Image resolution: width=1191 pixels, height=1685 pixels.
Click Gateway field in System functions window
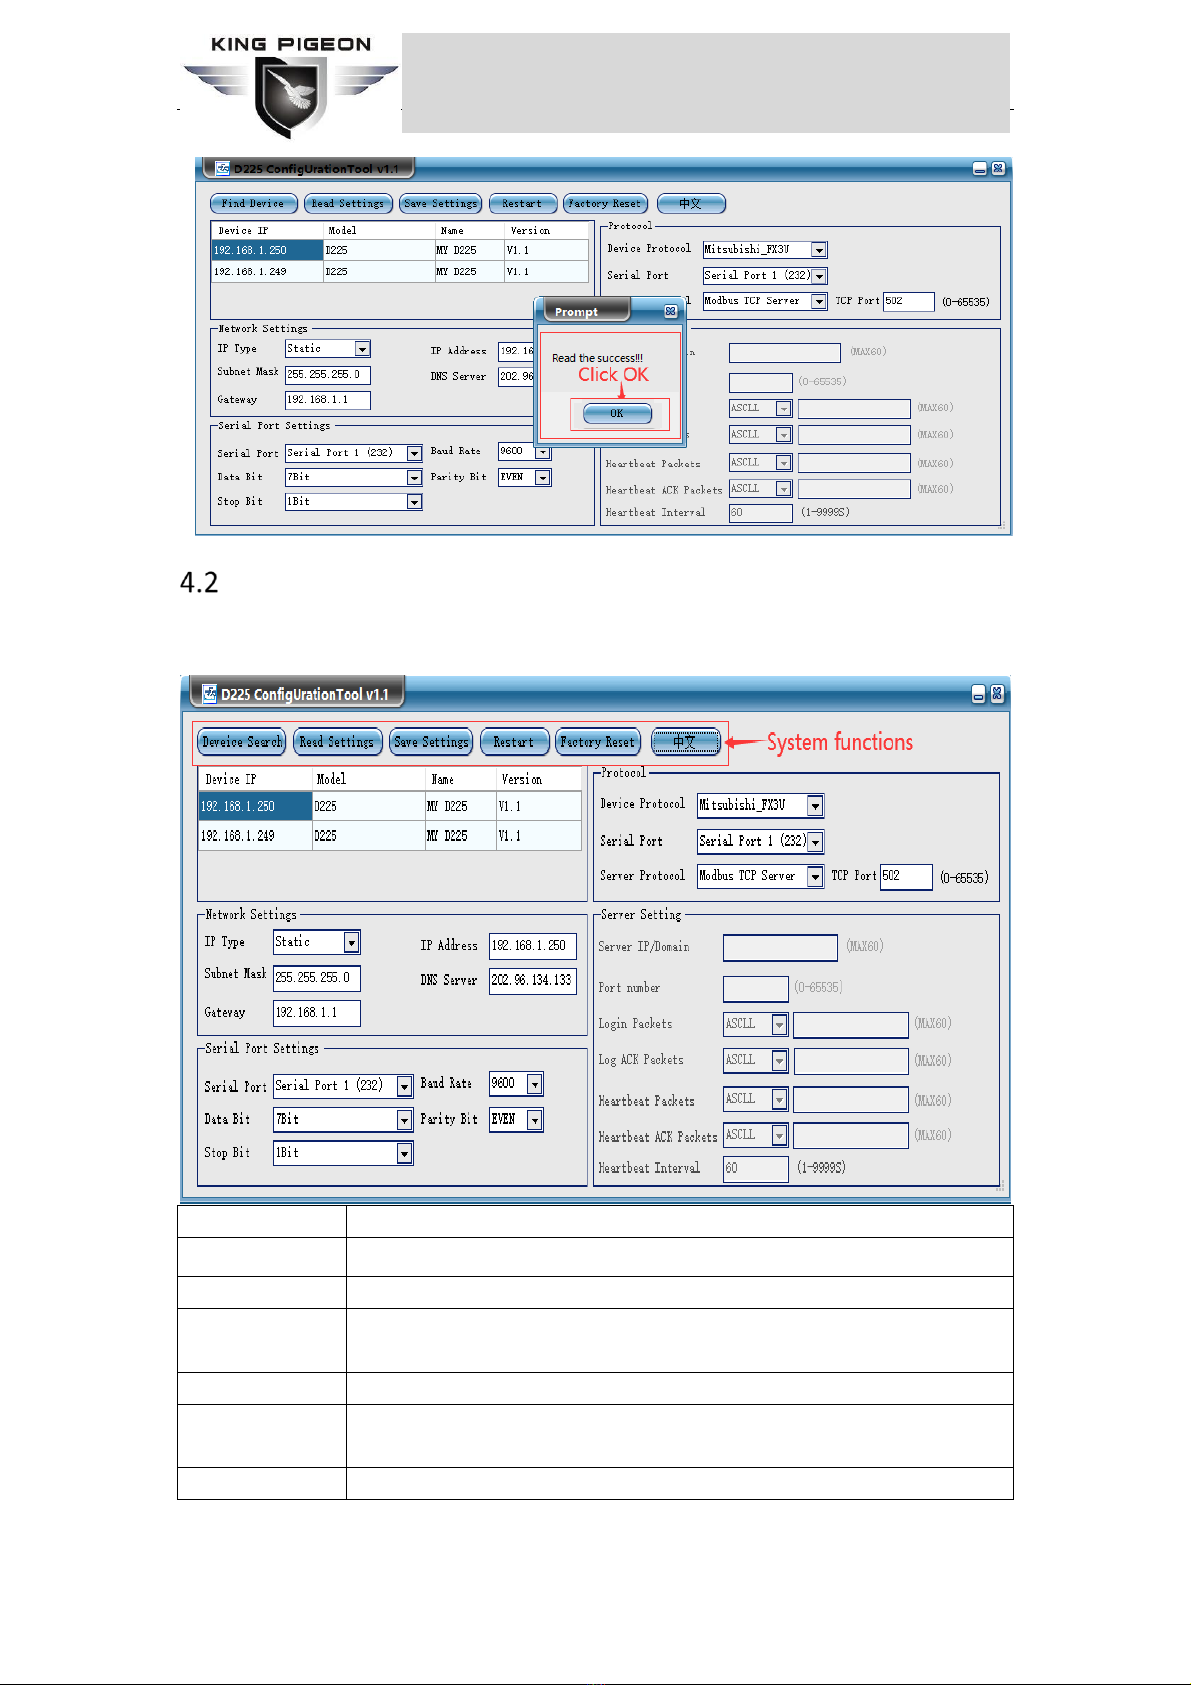(317, 1013)
